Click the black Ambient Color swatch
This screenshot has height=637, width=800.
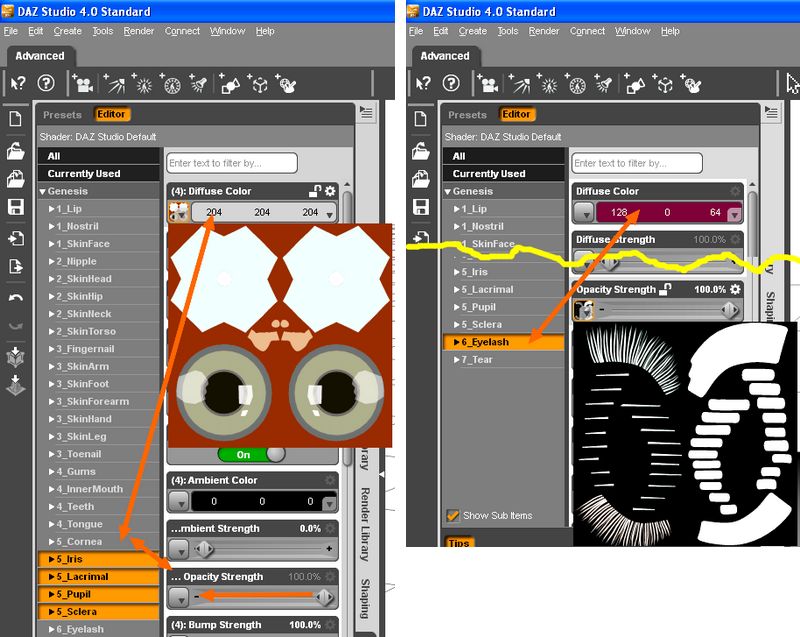pyautogui.click(x=263, y=501)
